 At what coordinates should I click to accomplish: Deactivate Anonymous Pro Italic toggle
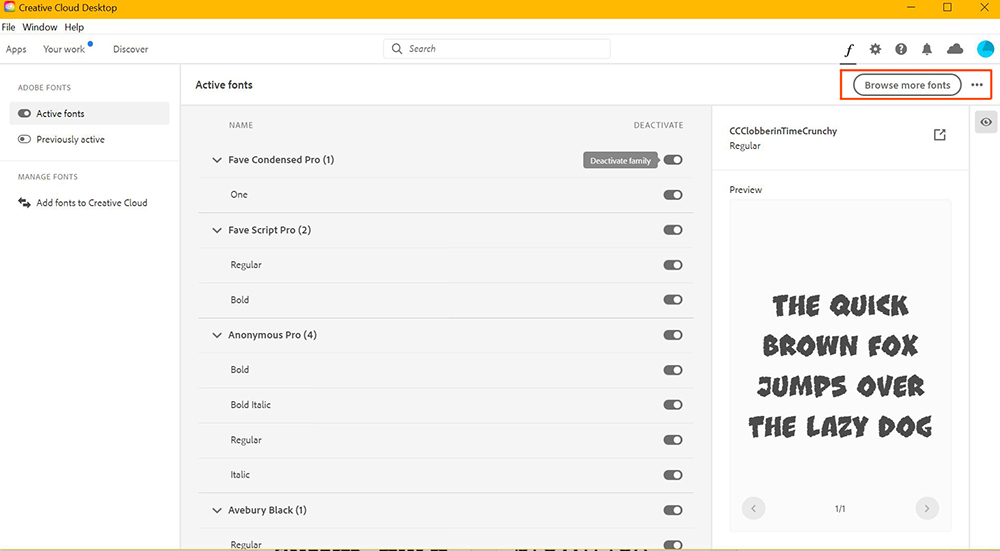coord(673,475)
